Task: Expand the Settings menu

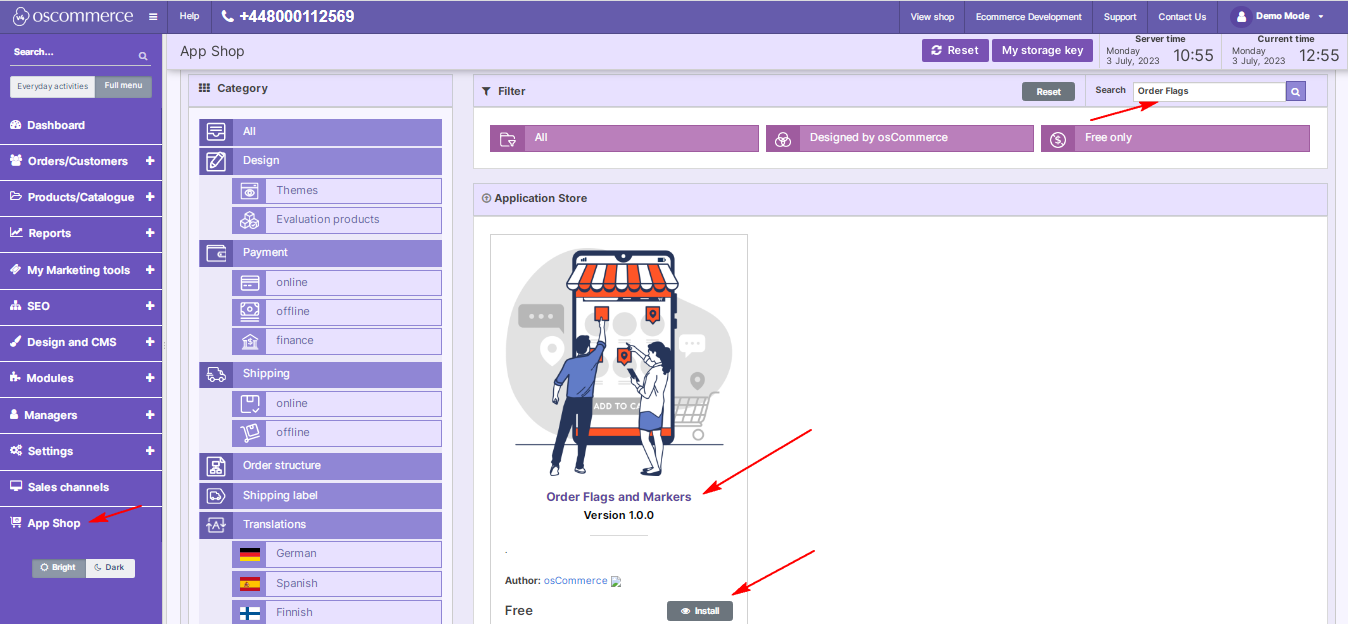Action: tap(150, 451)
